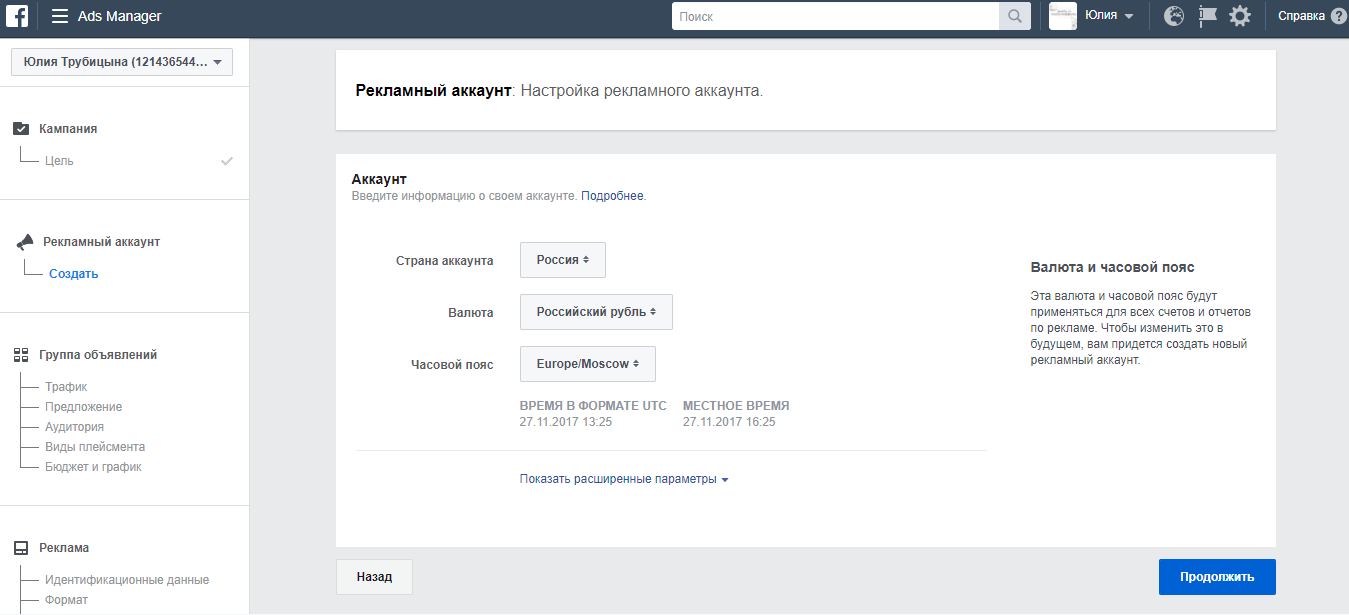
Task: Click into the Поиск search field
Action: coord(835,16)
